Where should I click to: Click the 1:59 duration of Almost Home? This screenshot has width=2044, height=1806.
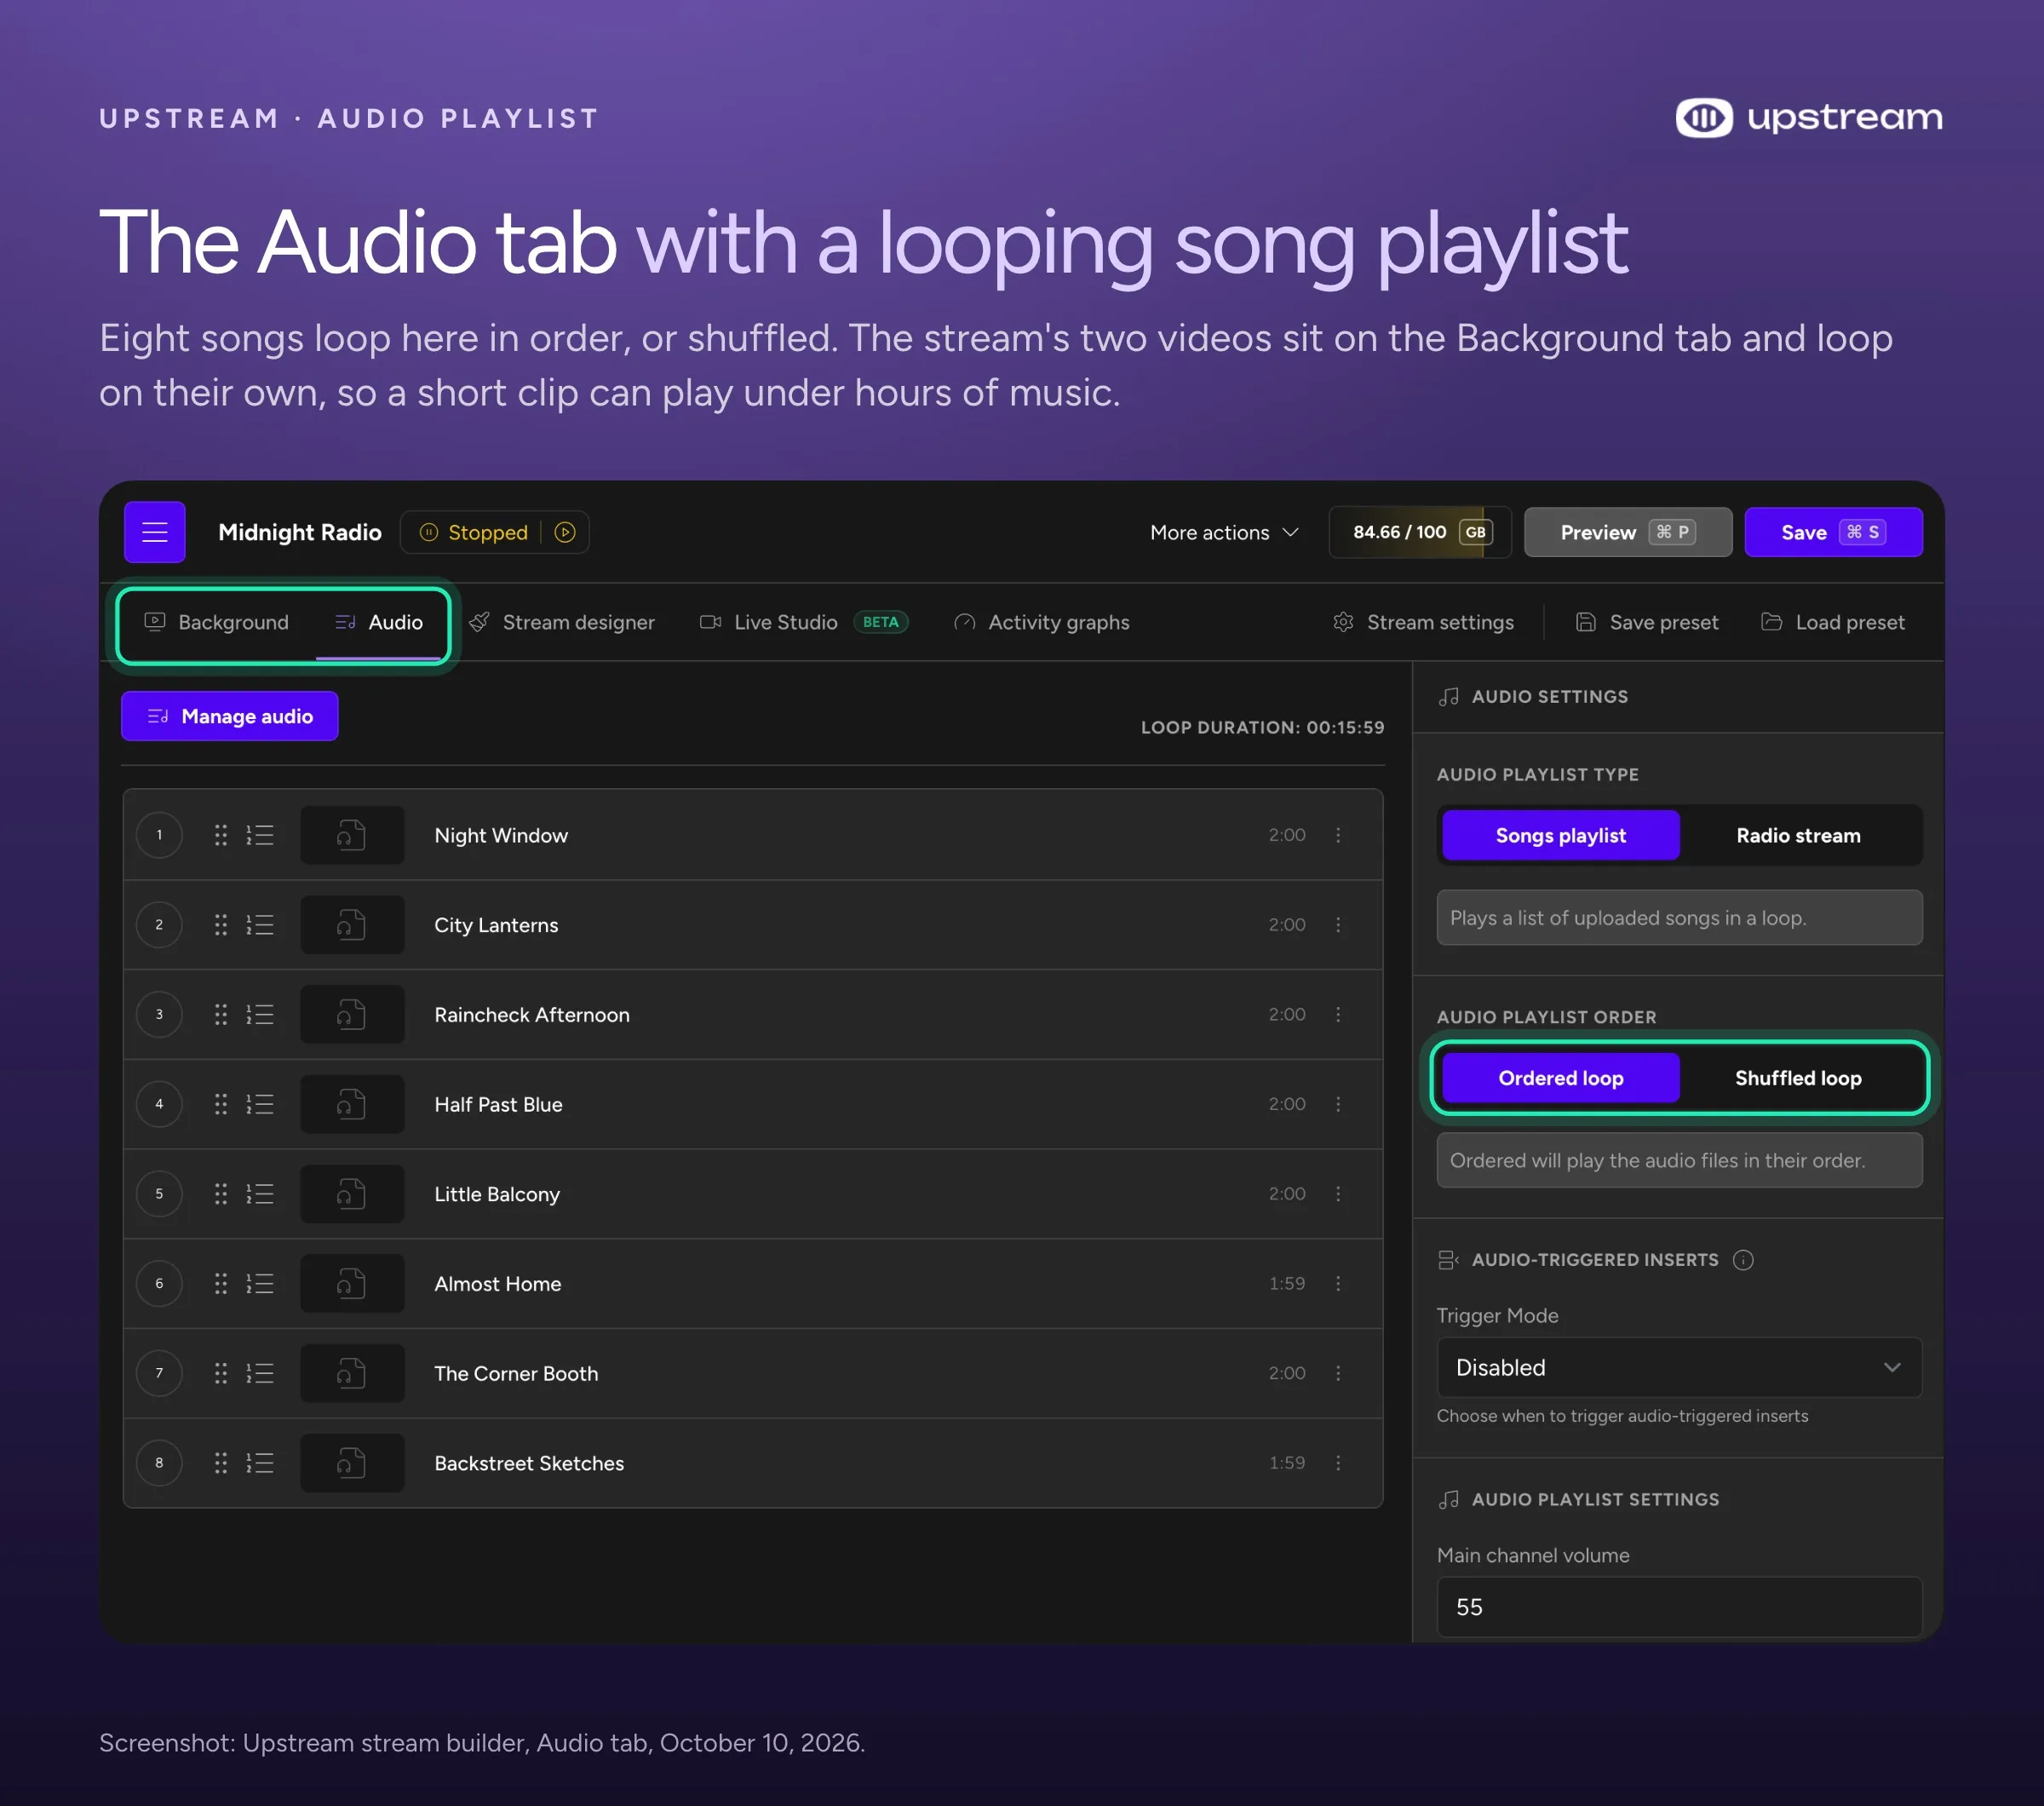(x=1287, y=1283)
